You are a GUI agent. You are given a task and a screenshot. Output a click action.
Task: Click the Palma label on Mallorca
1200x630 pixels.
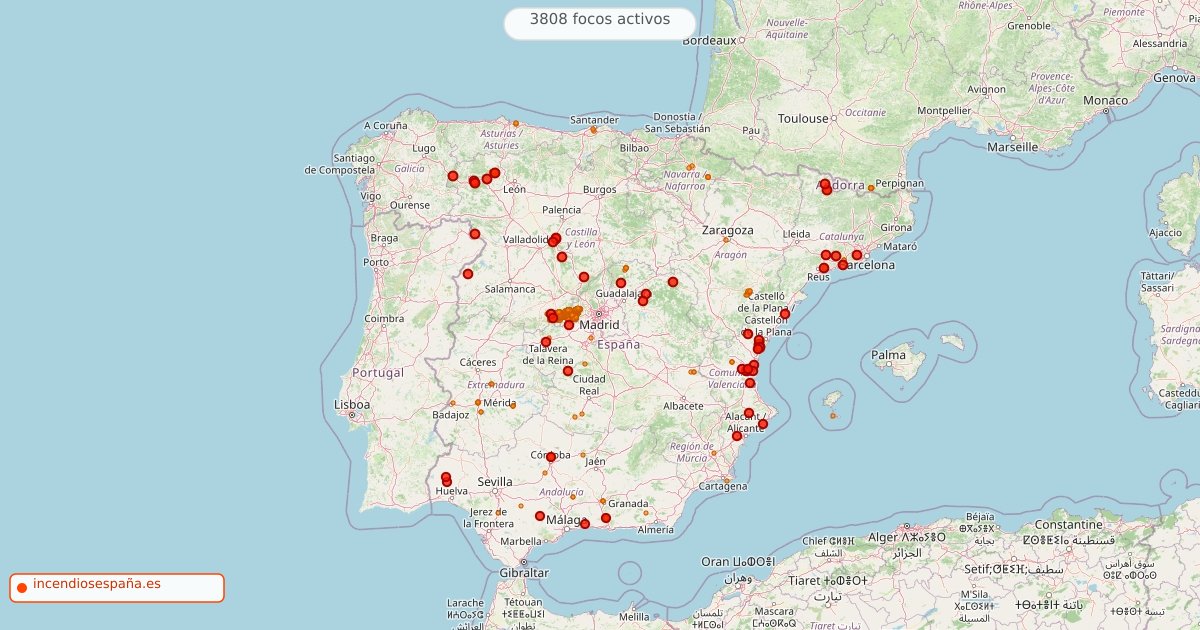point(888,355)
